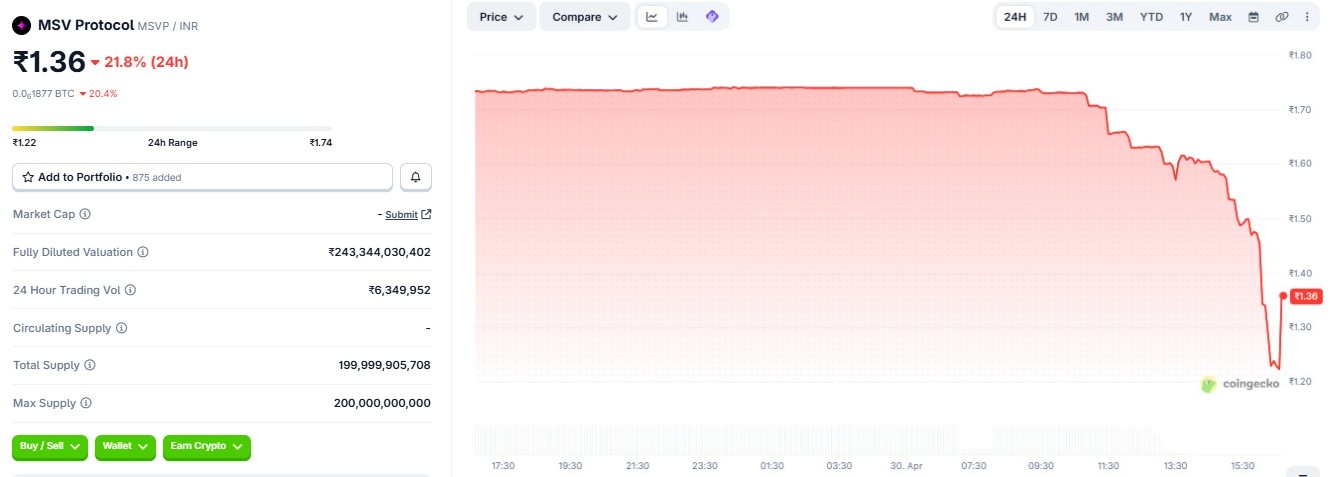Screen dimensions: 1330x477
Task: Select the Max time range tab
Action: pos(1220,17)
